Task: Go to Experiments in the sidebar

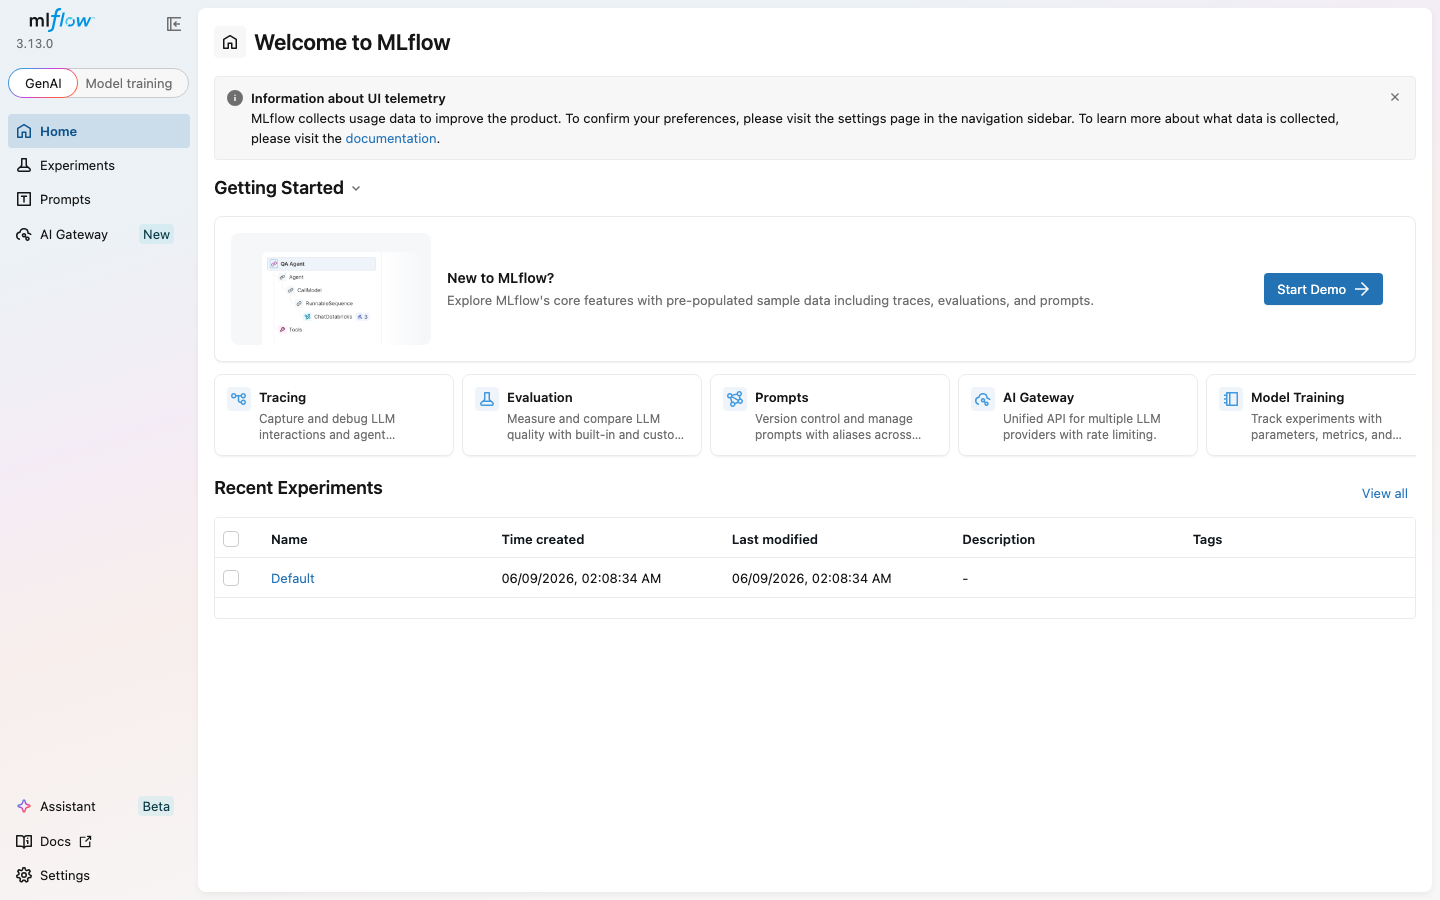Action: (x=99, y=165)
